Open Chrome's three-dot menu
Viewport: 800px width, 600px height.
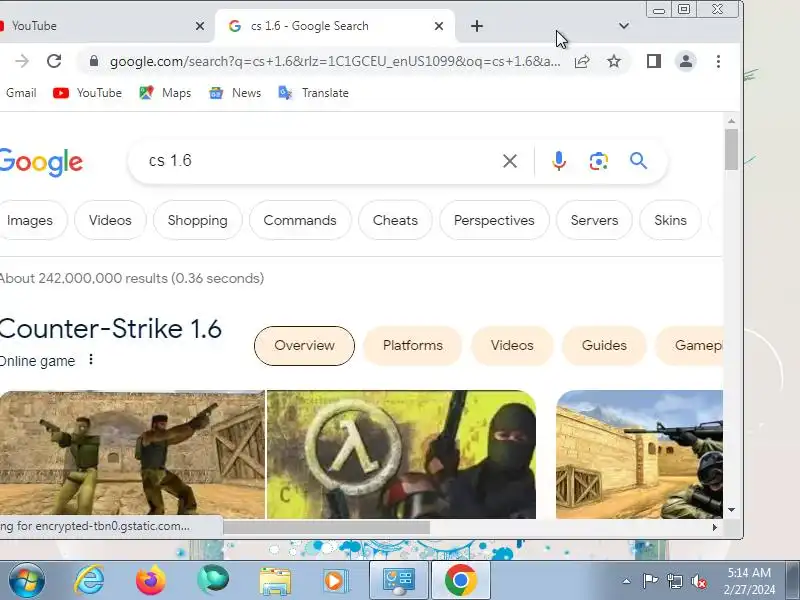point(718,61)
